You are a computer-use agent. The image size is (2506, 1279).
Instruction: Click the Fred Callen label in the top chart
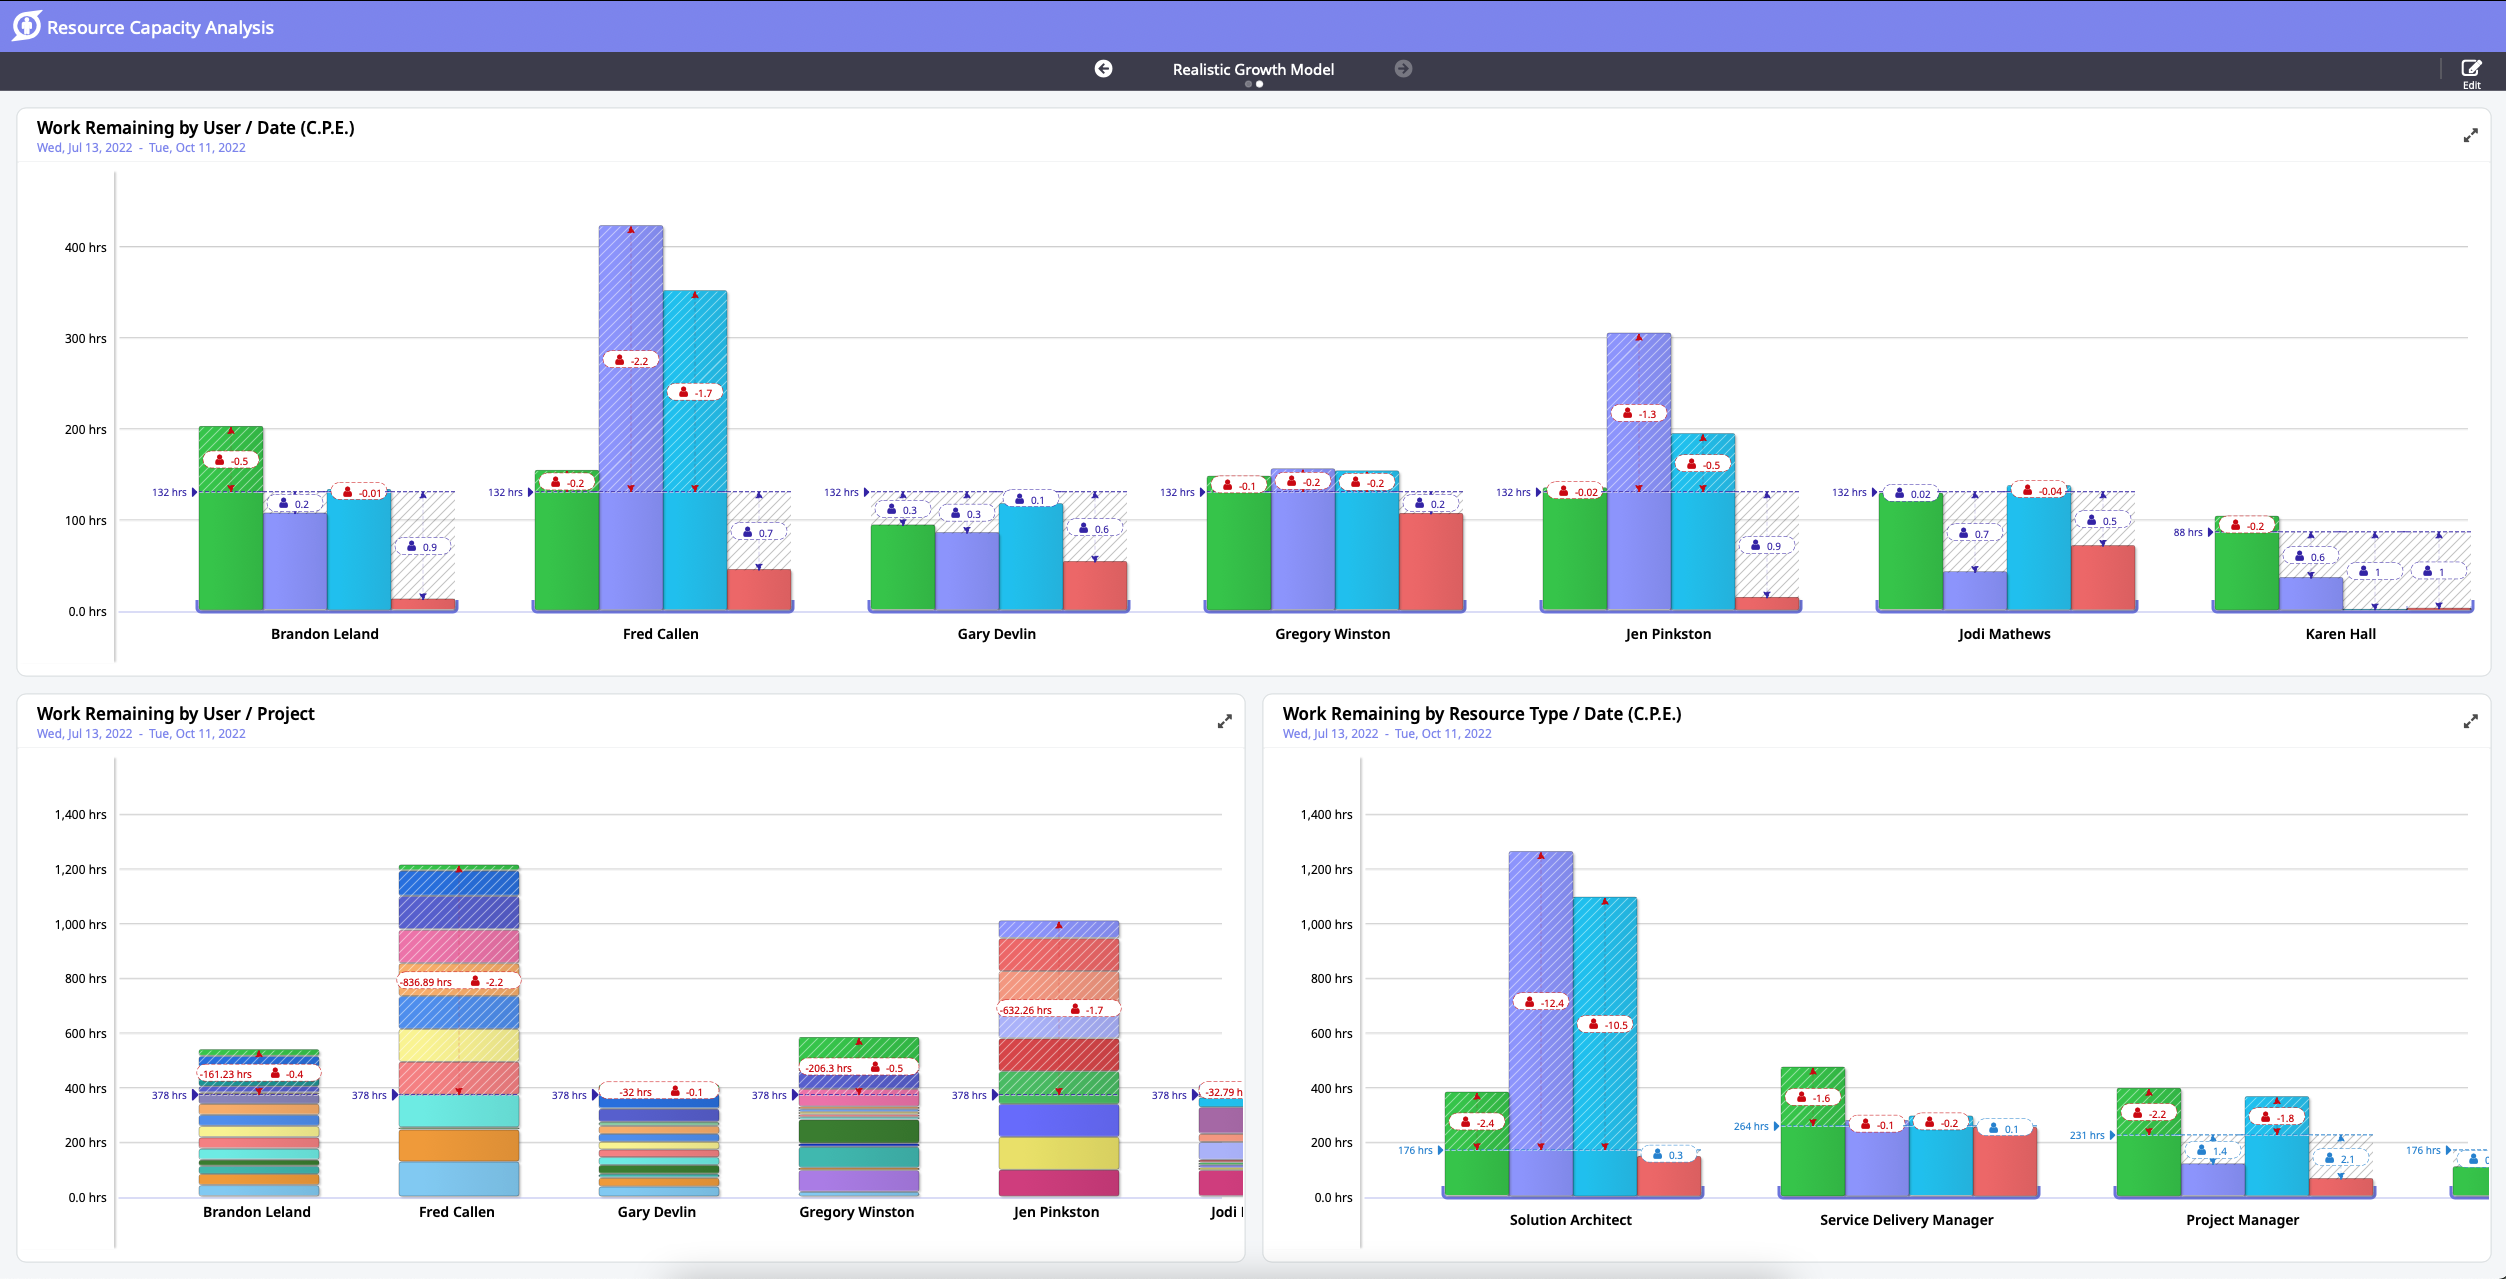click(x=660, y=634)
